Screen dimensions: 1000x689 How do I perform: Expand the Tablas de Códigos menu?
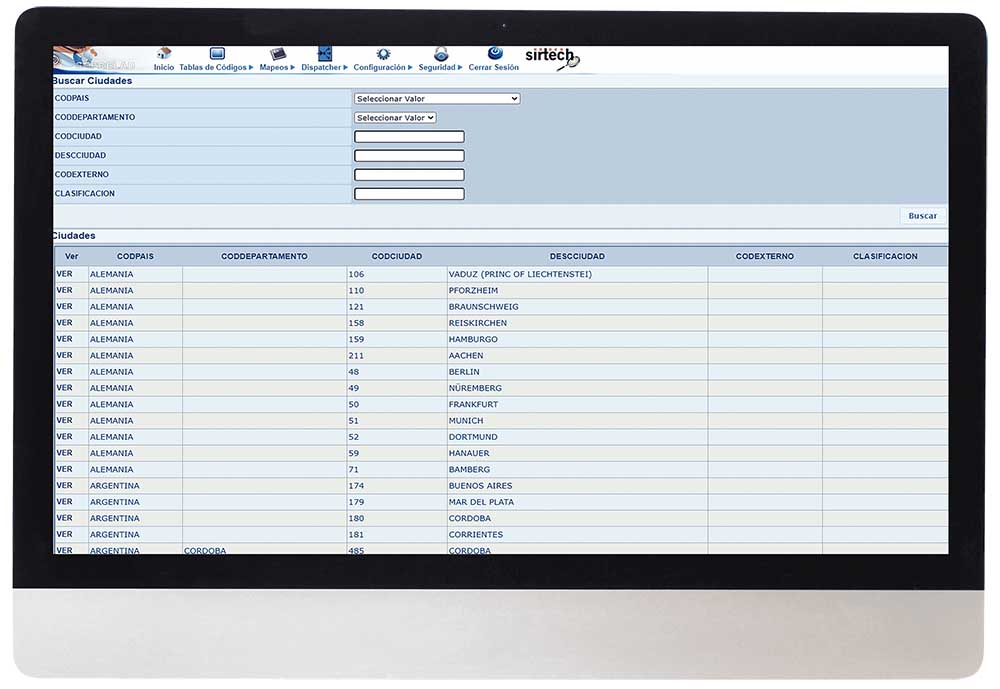pyautogui.click(x=216, y=68)
